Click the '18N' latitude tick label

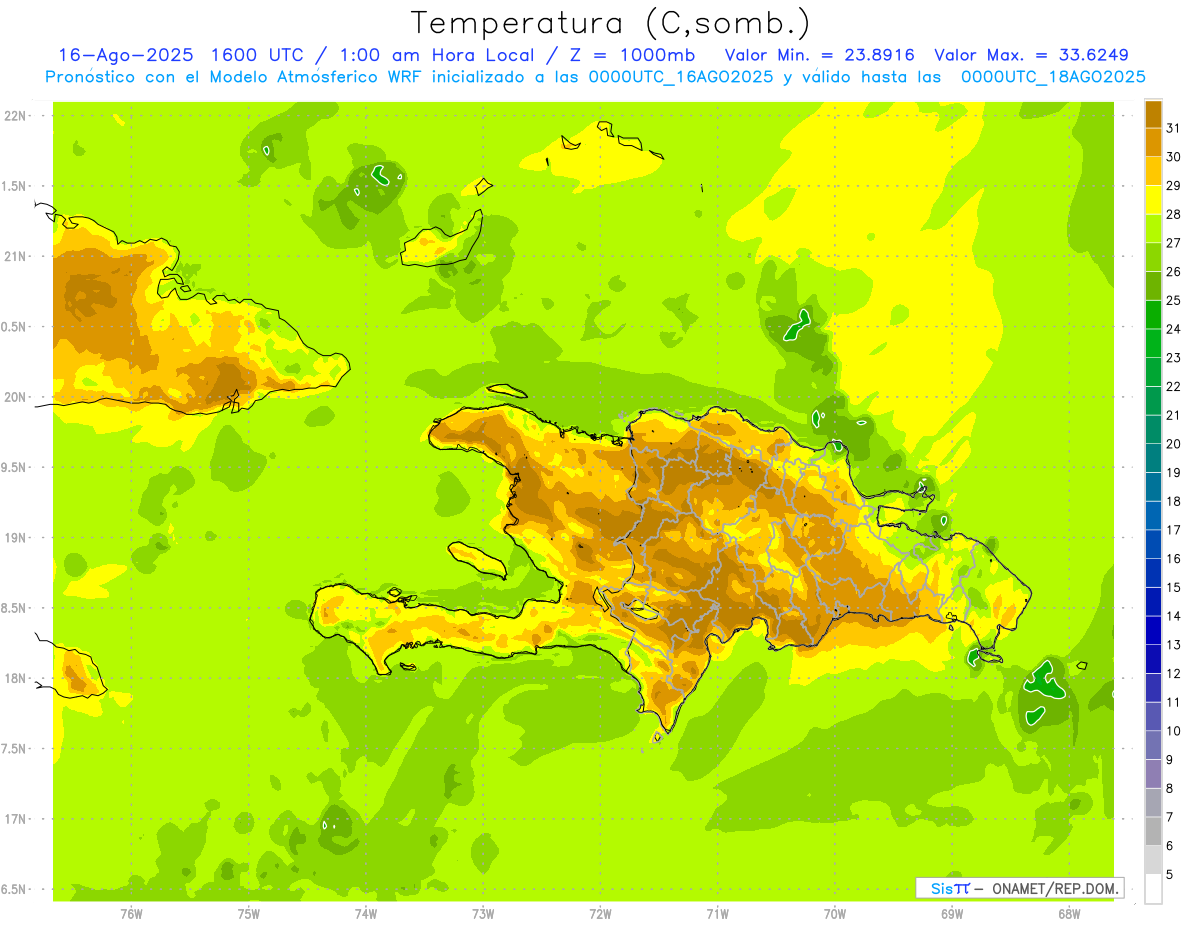click(15, 678)
